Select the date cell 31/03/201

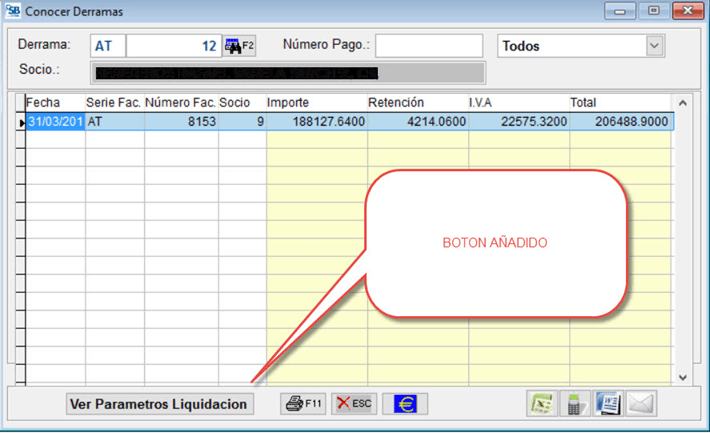point(55,121)
